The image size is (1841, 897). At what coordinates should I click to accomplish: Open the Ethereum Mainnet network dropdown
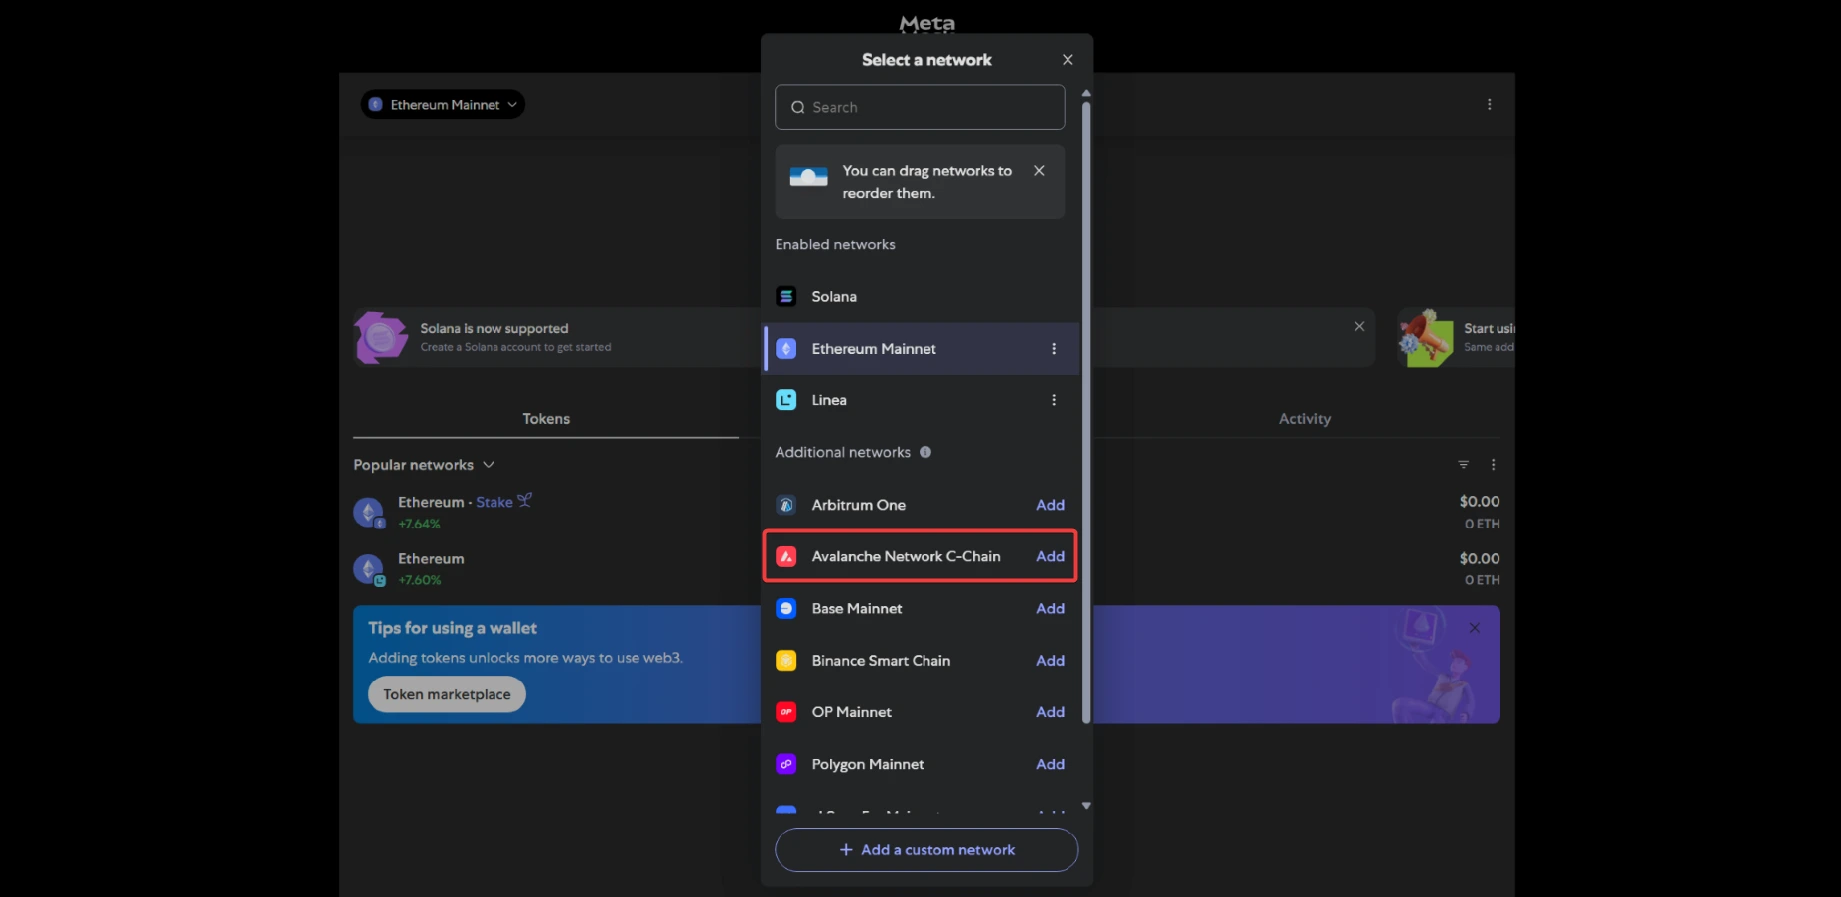click(x=443, y=104)
